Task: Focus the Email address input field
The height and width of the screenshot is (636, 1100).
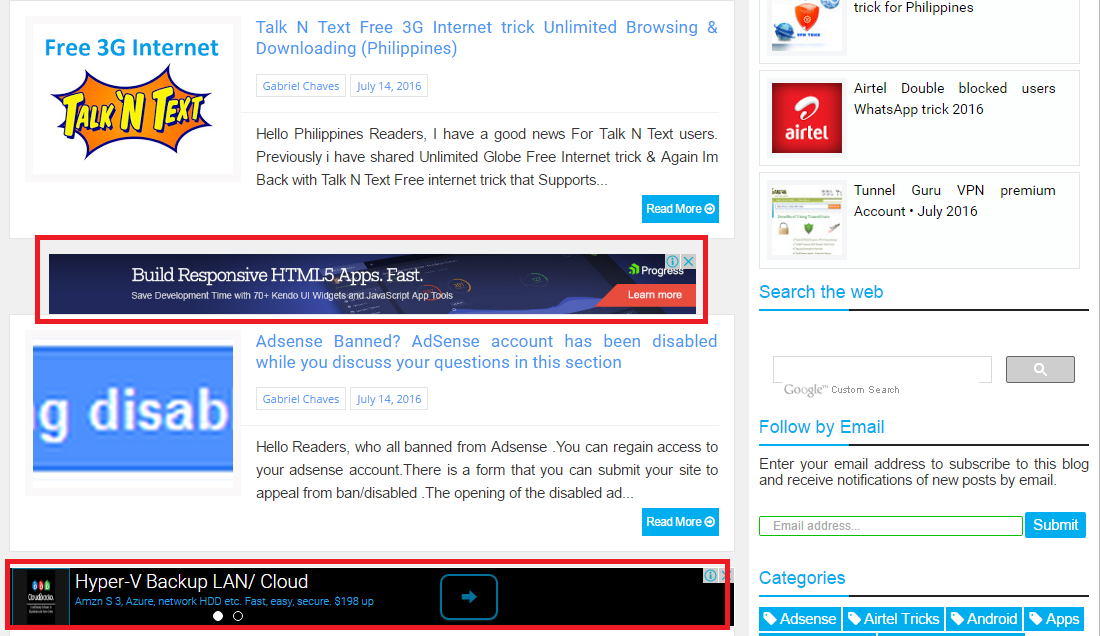Action: [x=890, y=526]
